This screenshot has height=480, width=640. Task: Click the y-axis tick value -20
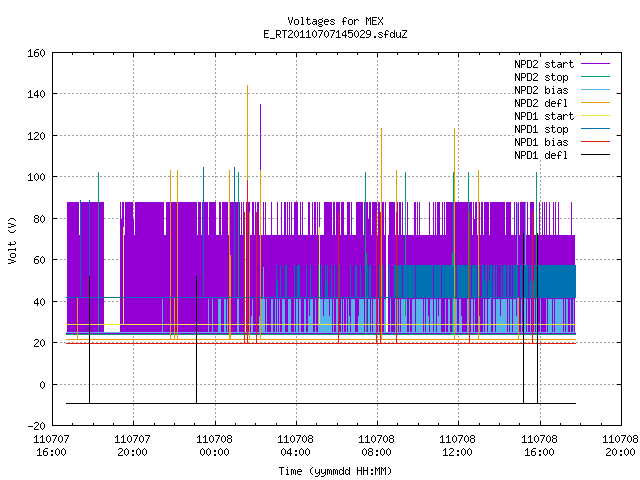tap(36, 426)
